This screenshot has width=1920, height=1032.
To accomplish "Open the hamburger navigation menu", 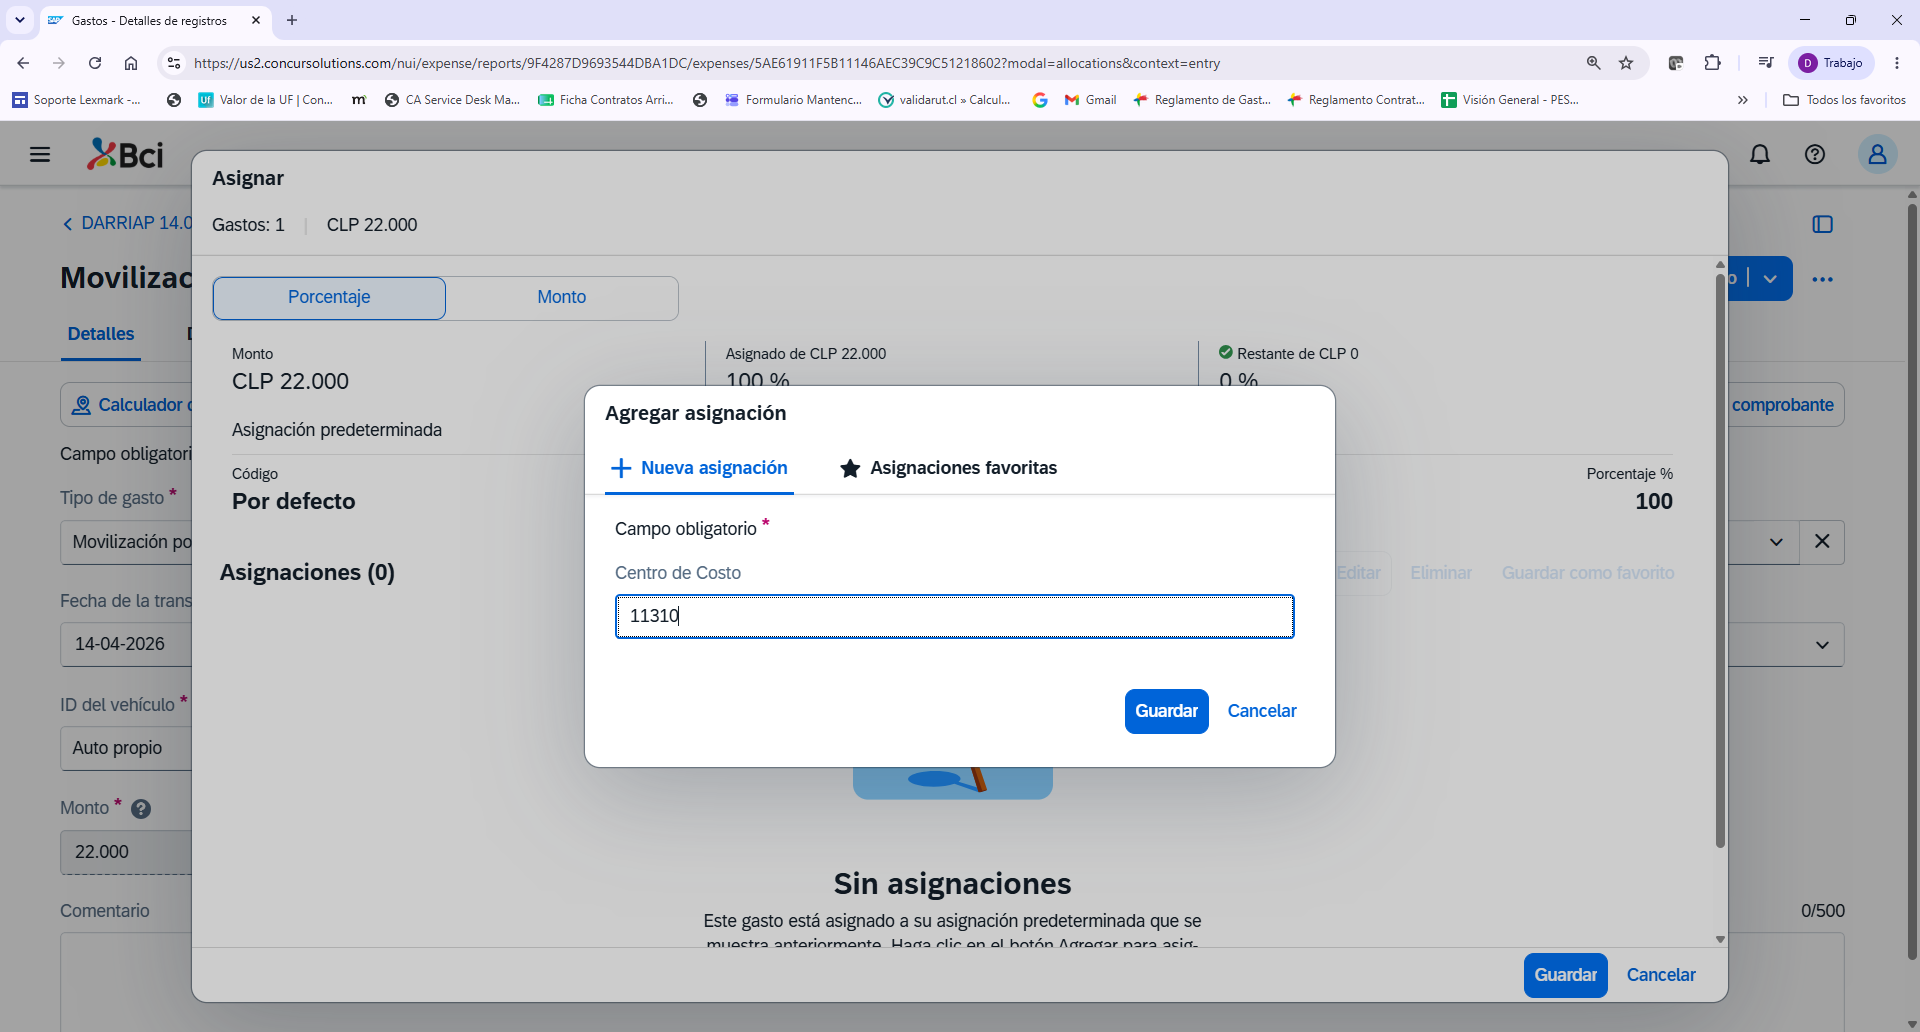I will click(x=40, y=154).
